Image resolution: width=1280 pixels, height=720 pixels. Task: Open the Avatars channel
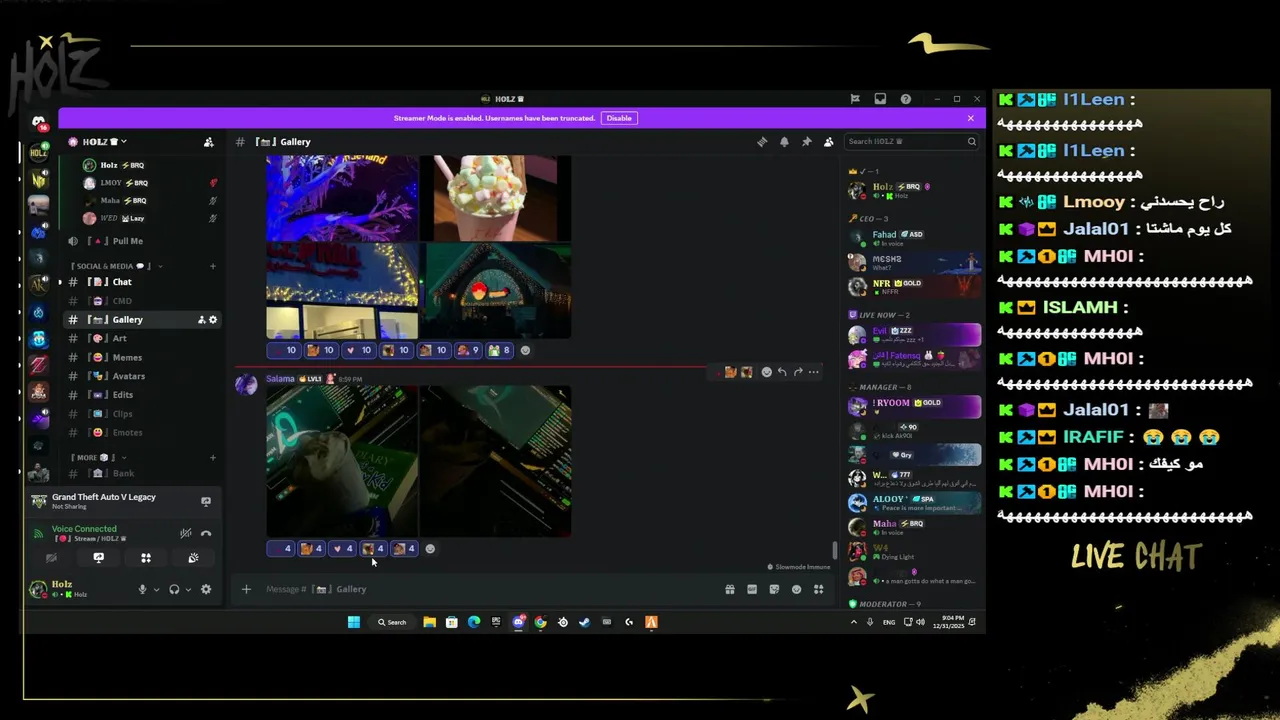[x=142, y=376]
